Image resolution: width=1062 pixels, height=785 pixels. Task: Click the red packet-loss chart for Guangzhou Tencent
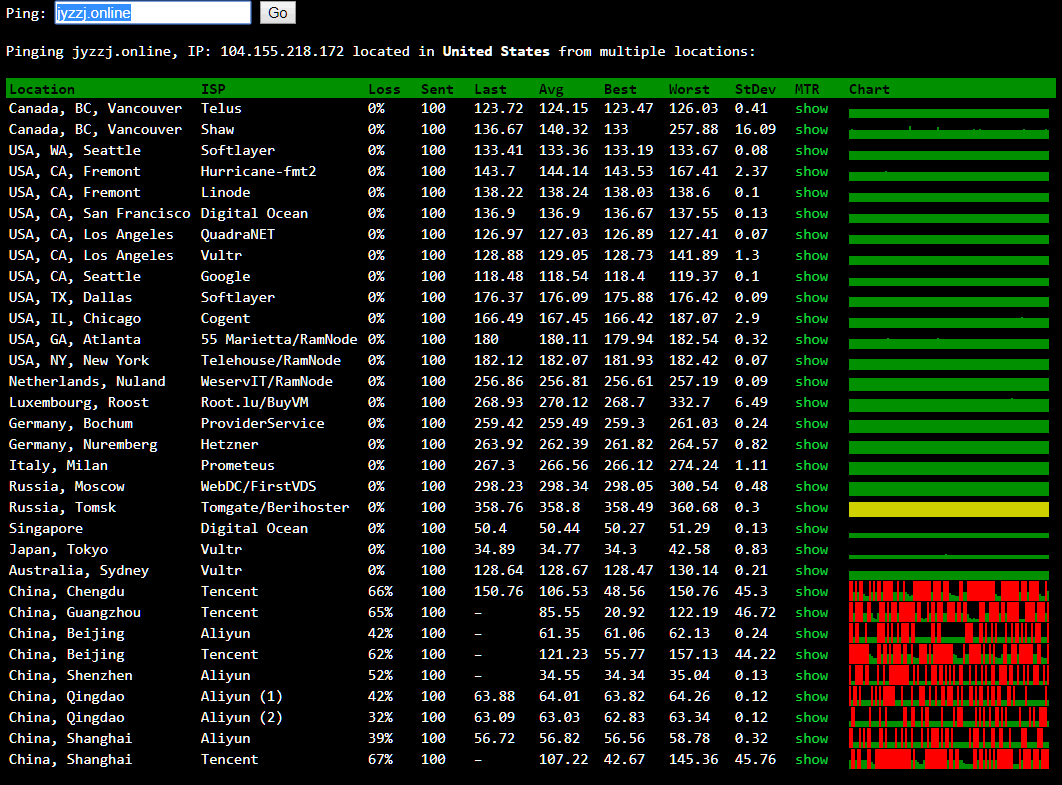tap(948, 613)
